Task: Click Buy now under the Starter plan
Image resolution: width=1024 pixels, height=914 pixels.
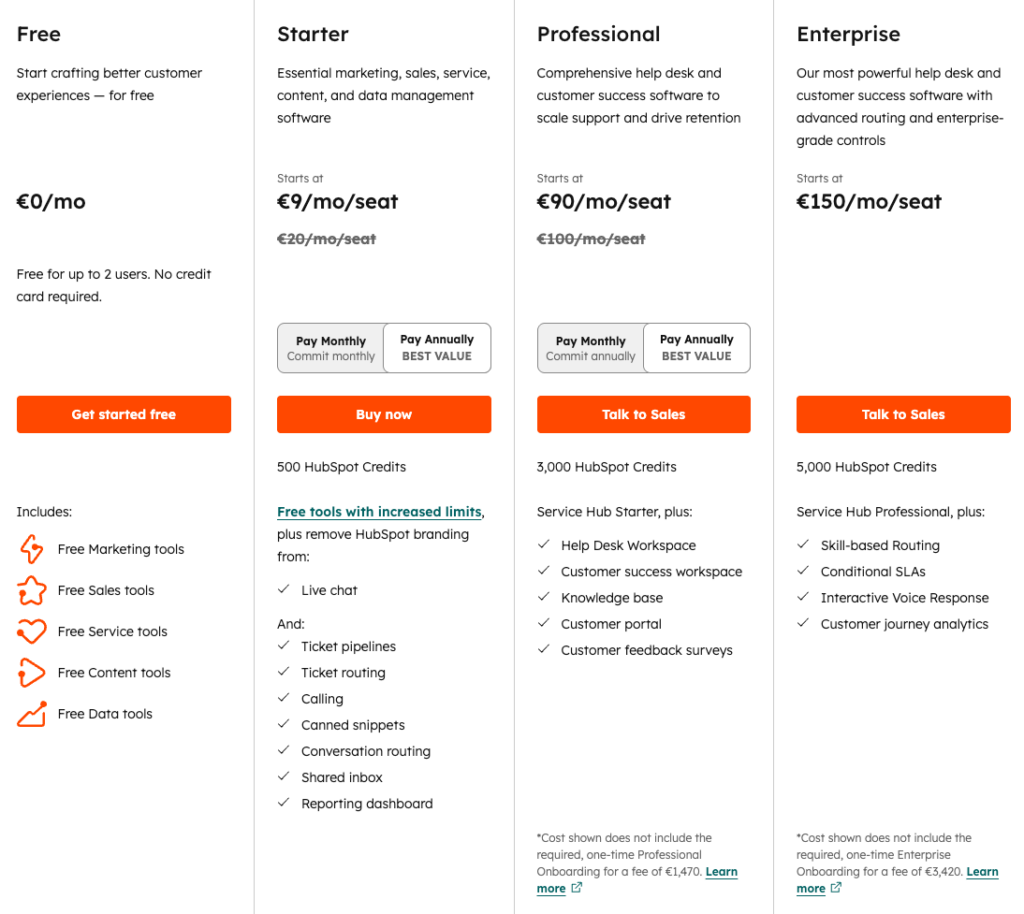Action: click(x=383, y=414)
